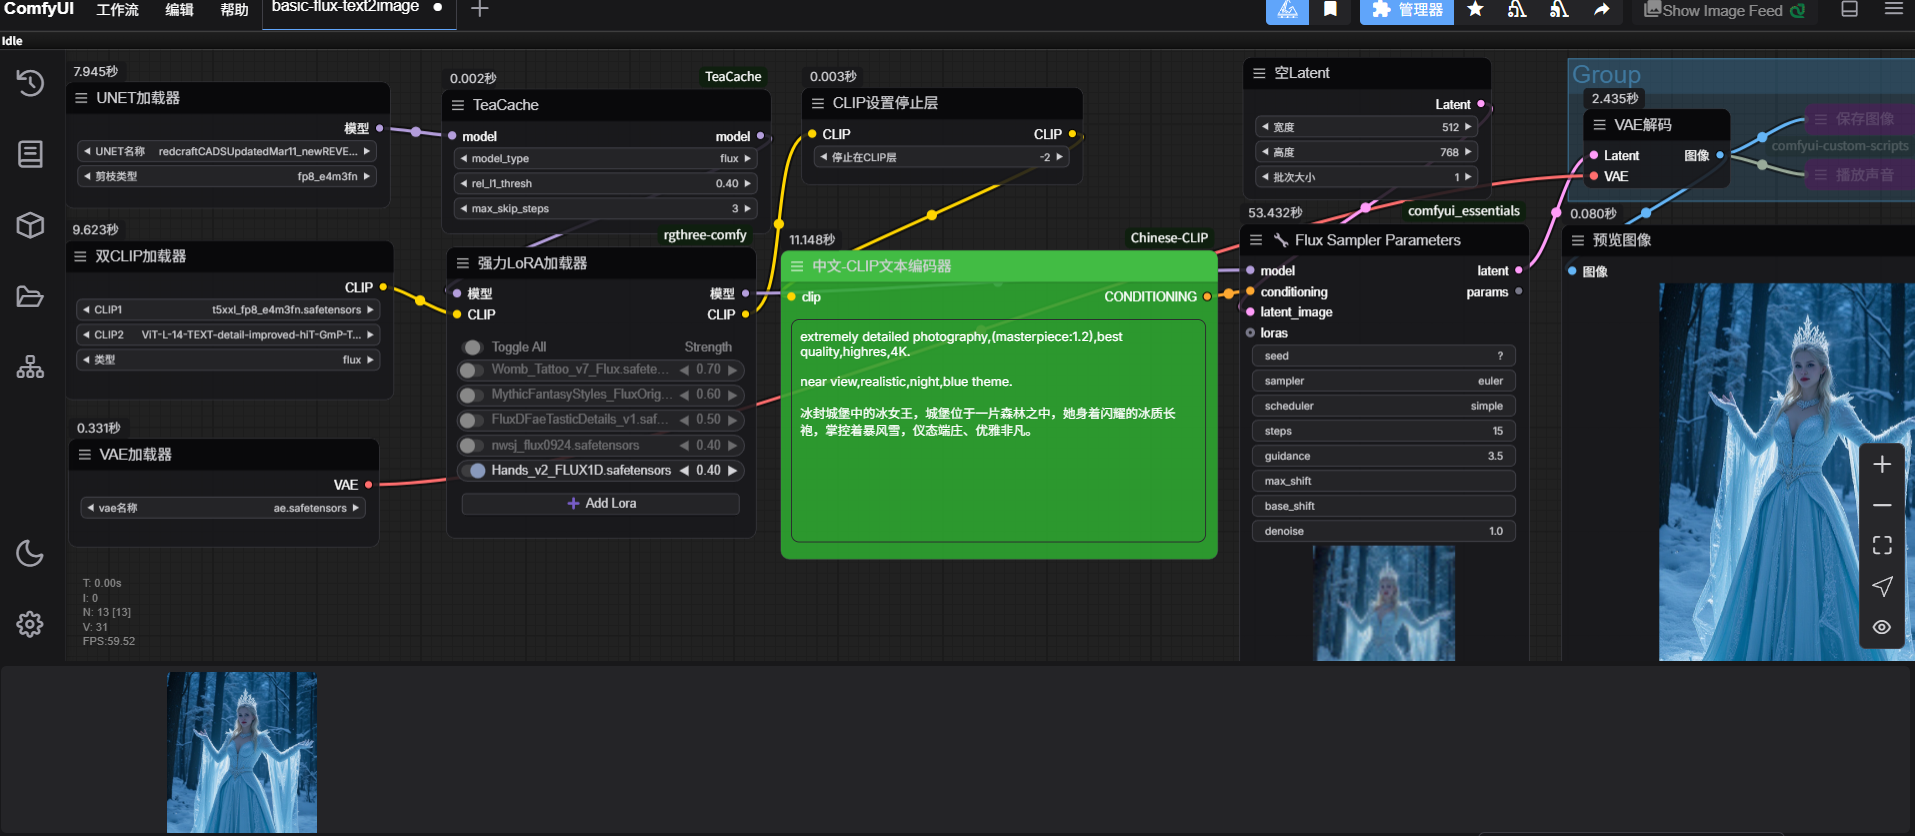This screenshot has width=1915, height=836.
Task: Open the hamburger menu at top right
Action: pos(1894,9)
